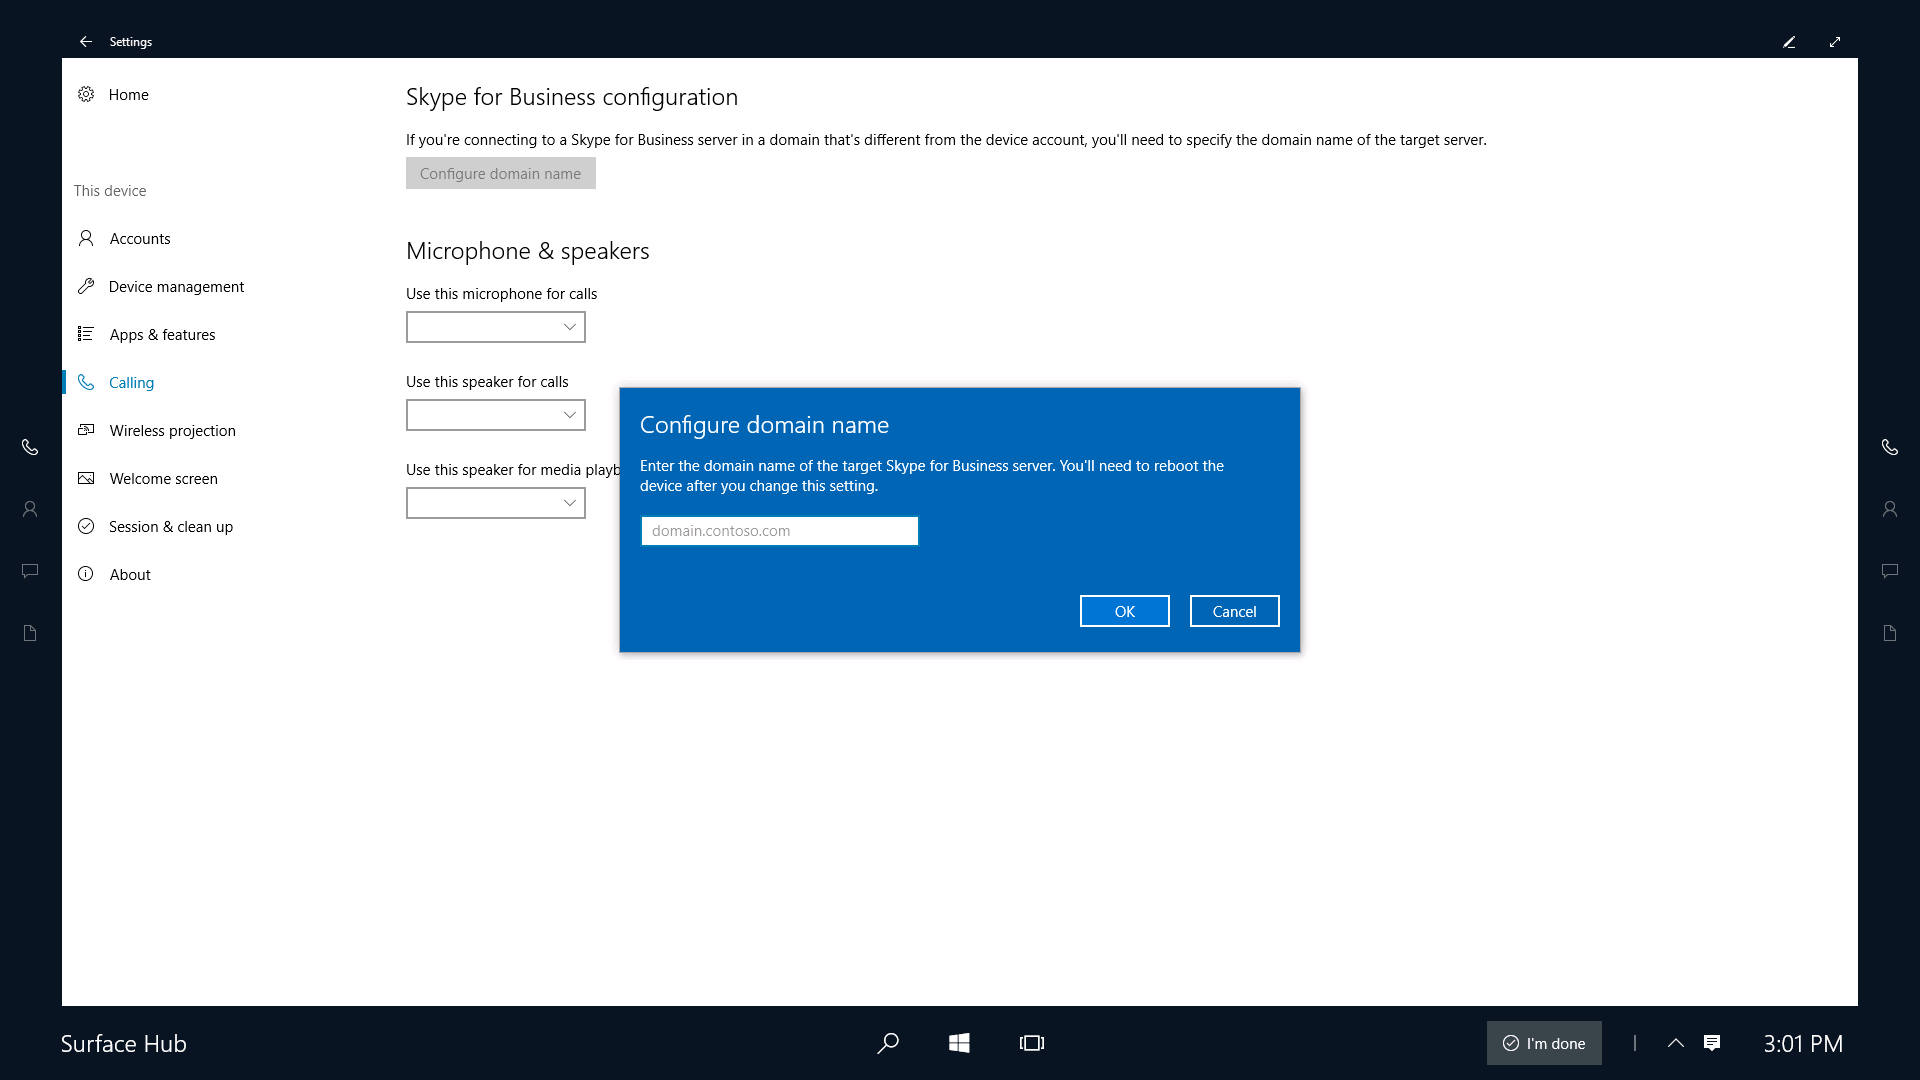
Task: Click the Wireless projection icon
Action: point(87,430)
